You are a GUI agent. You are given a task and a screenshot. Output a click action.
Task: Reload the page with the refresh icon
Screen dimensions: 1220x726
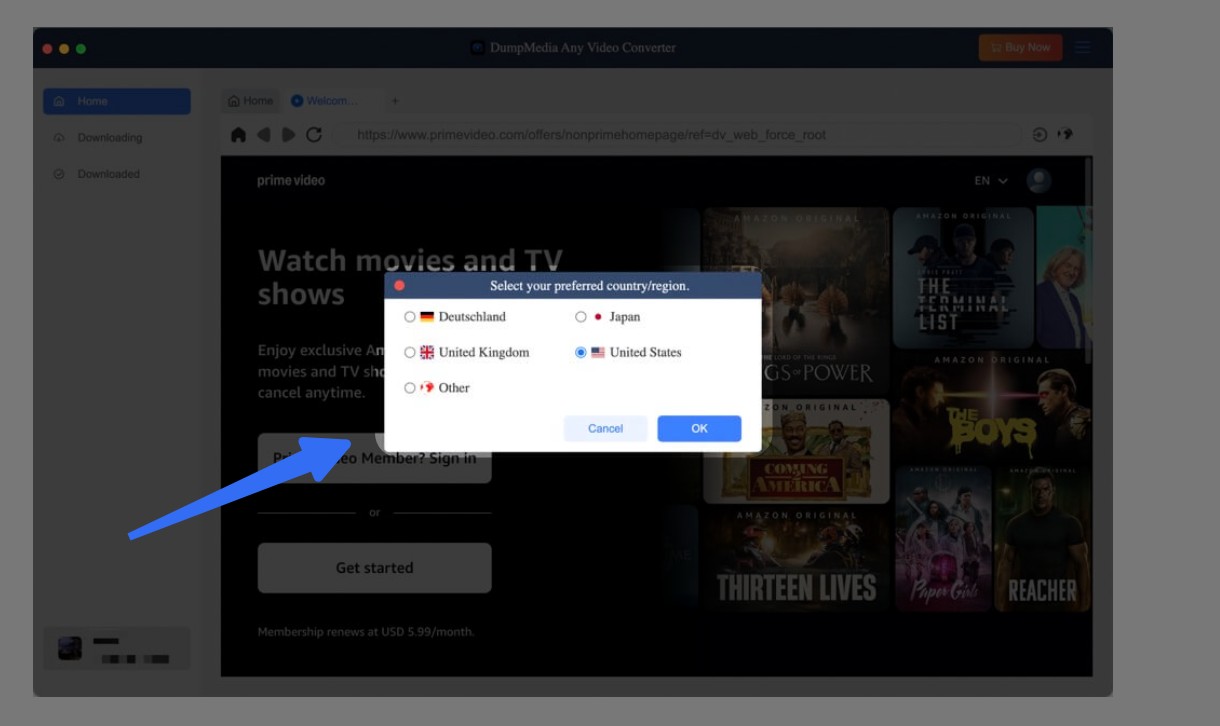pyautogui.click(x=314, y=134)
